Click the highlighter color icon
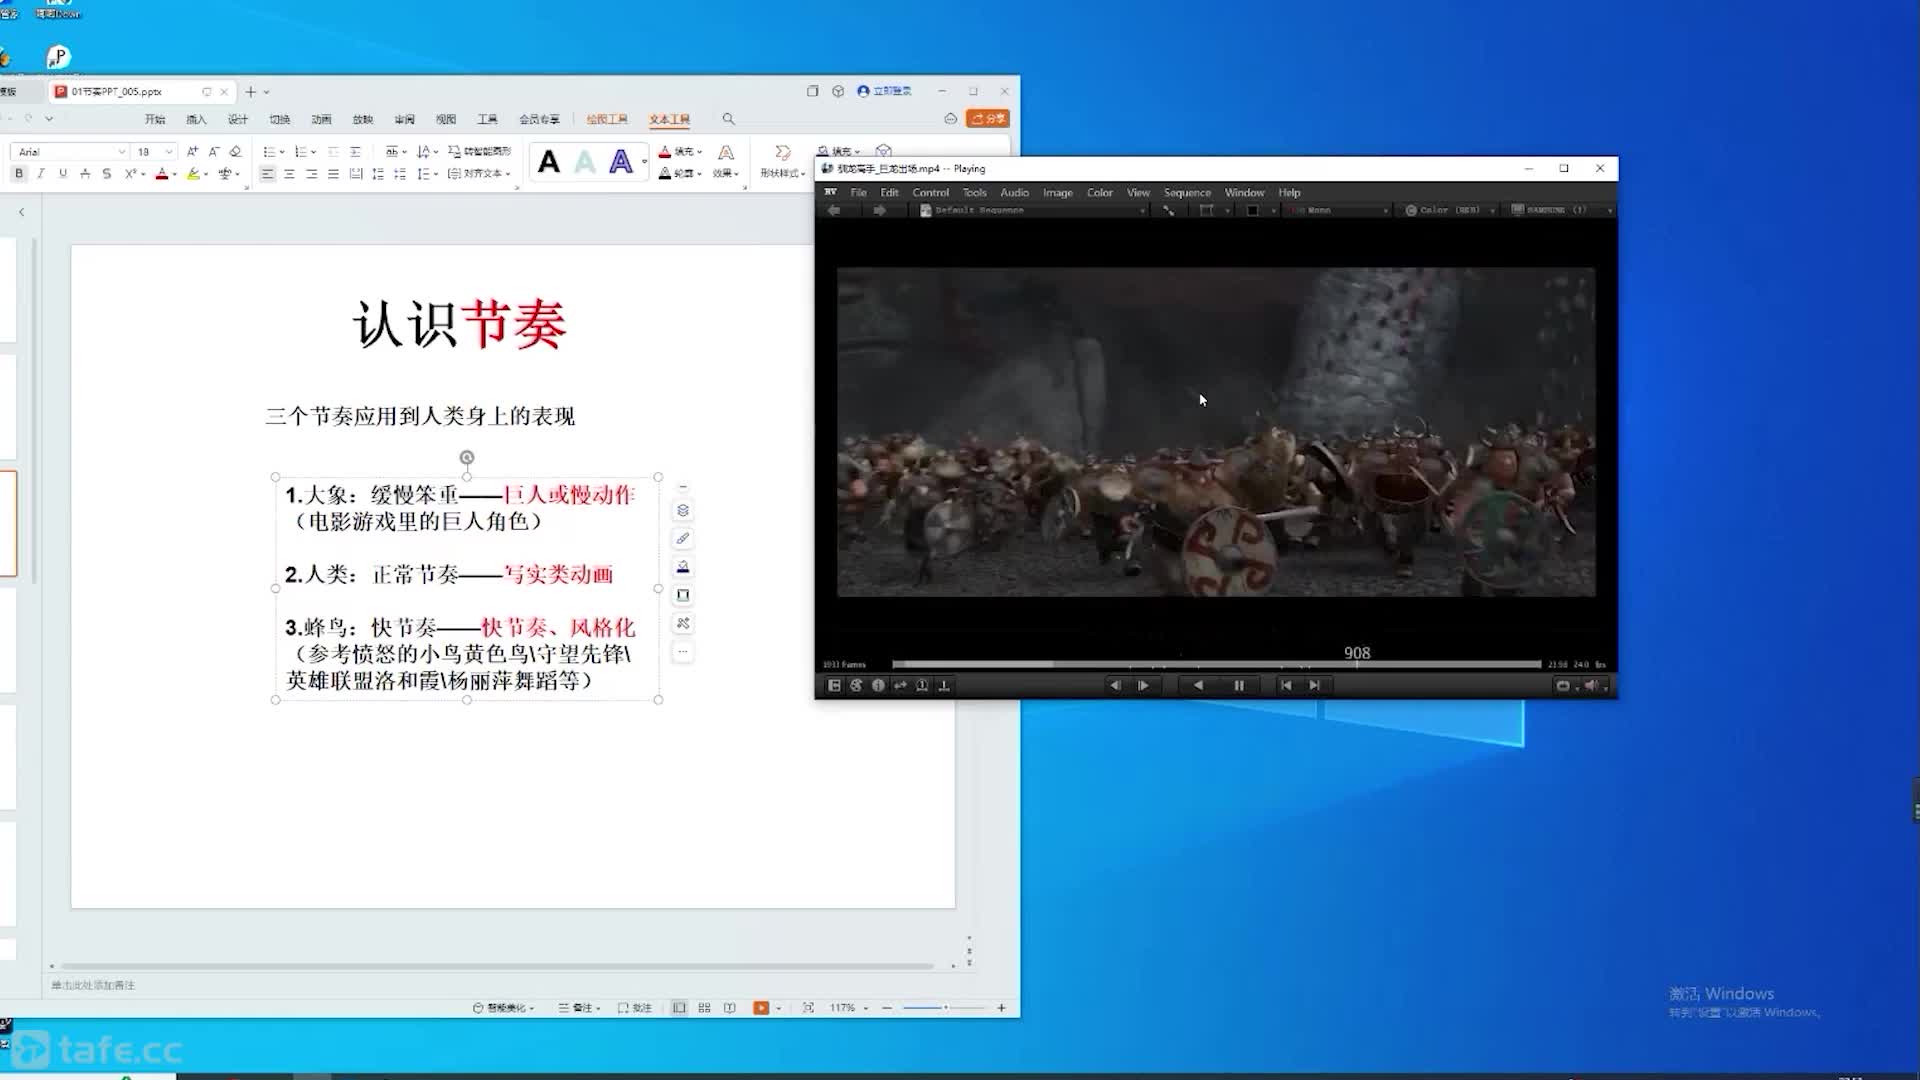The image size is (1920, 1080). click(x=193, y=174)
